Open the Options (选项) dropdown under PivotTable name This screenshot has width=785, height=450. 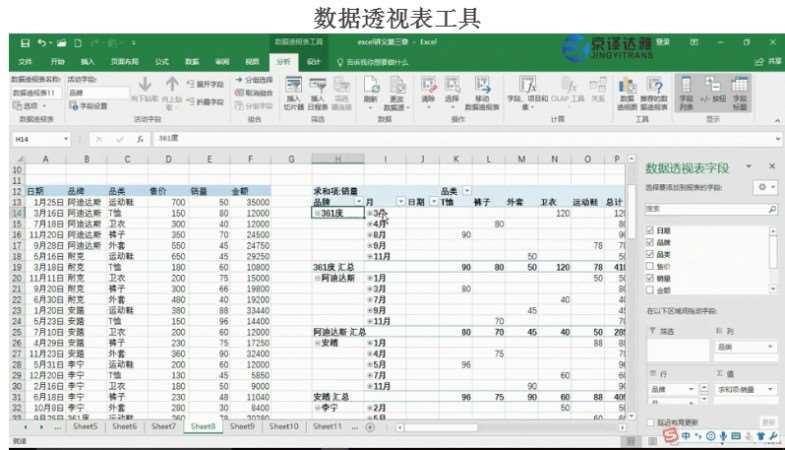pyautogui.click(x=31, y=106)
